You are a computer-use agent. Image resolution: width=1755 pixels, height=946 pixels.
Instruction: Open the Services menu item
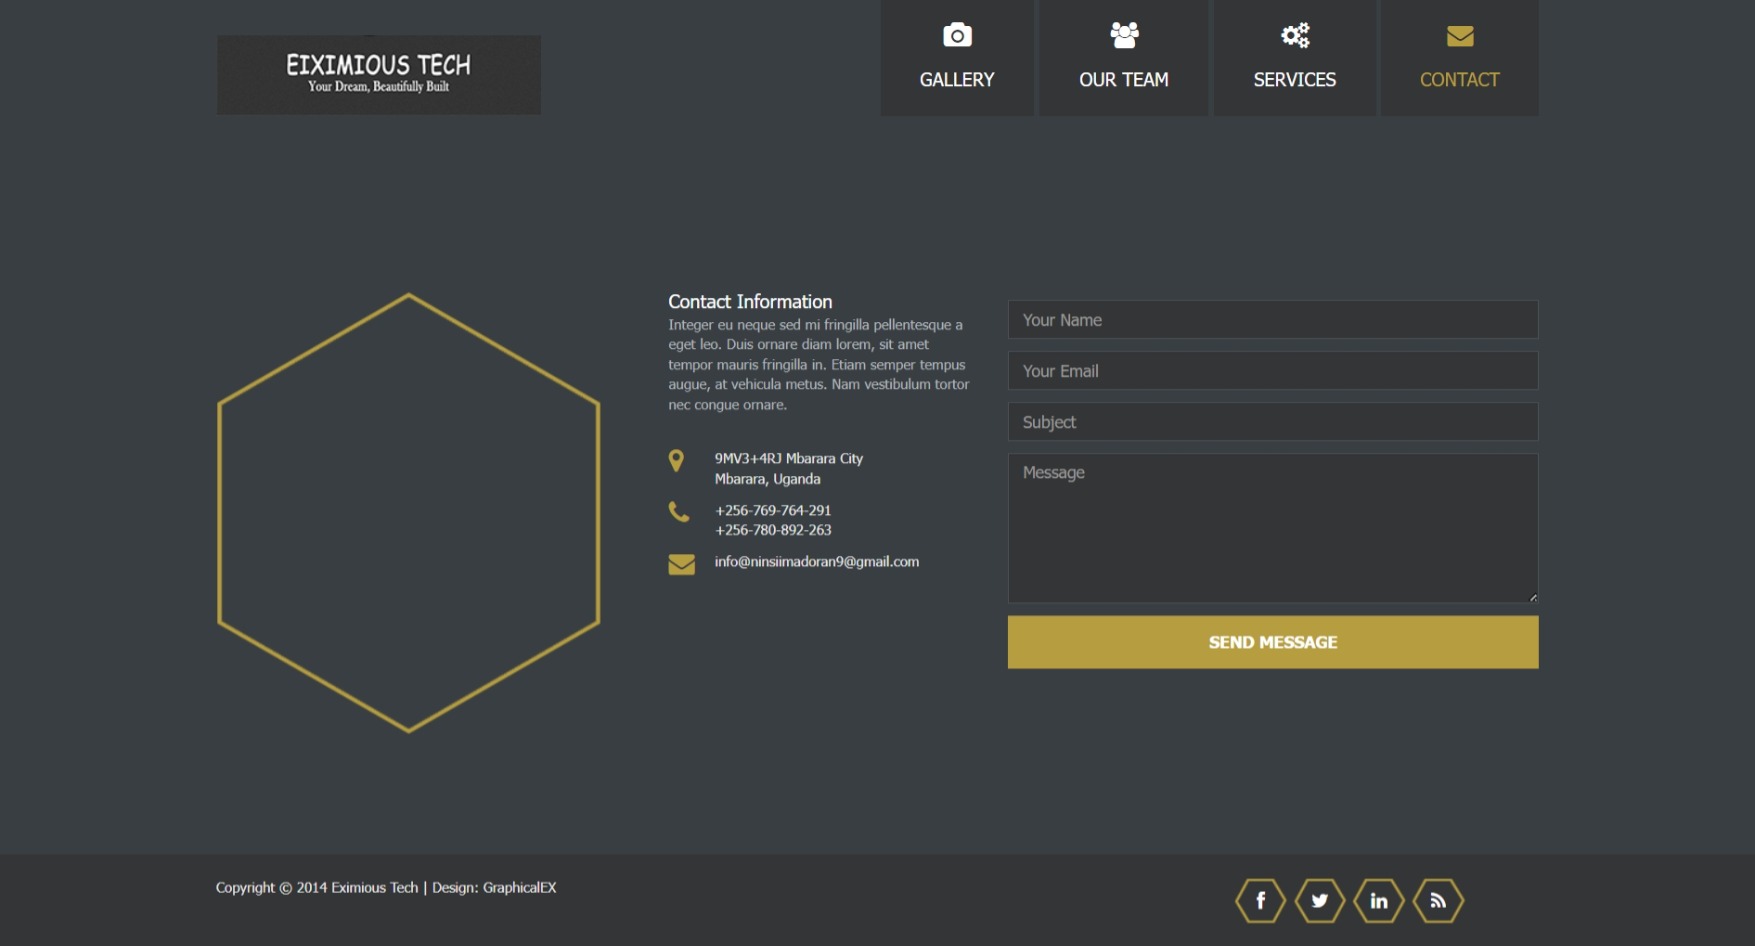(x=1294, y=79)
